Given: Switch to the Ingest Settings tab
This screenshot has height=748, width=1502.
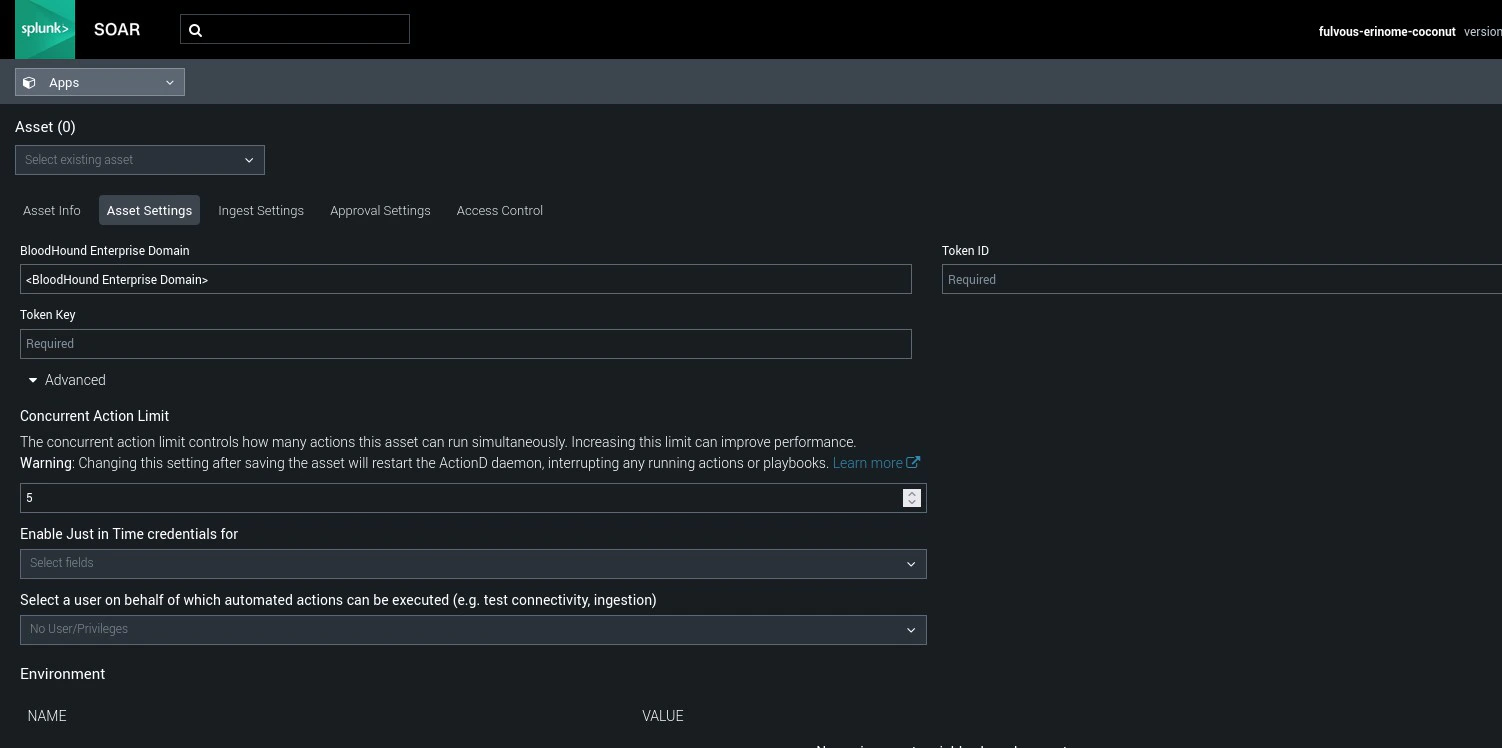Looking at the screenshot, I should [x=261, y=210].
